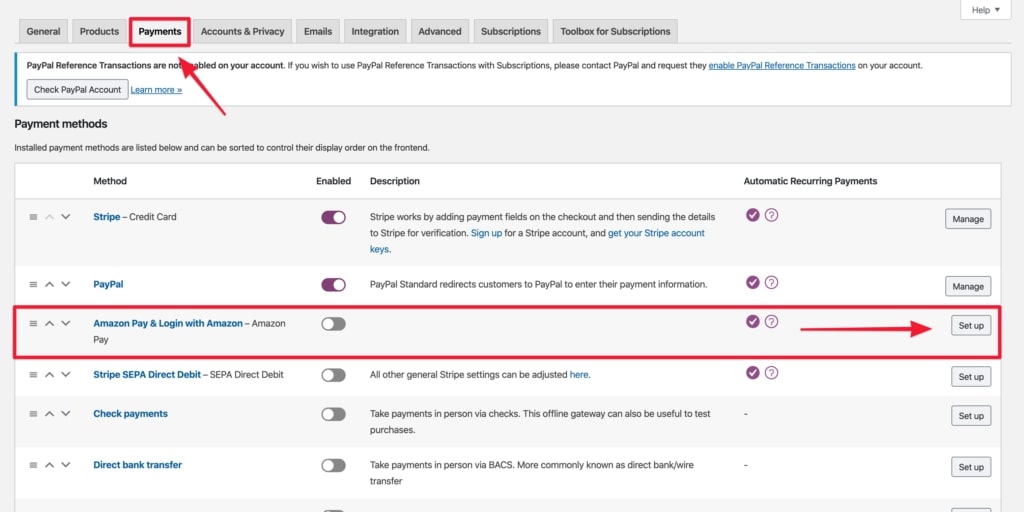Viewport: 1024px width, 512px height.
Task: Click recurring payments checkmark in PayPal row
Action: coord(753,283)
